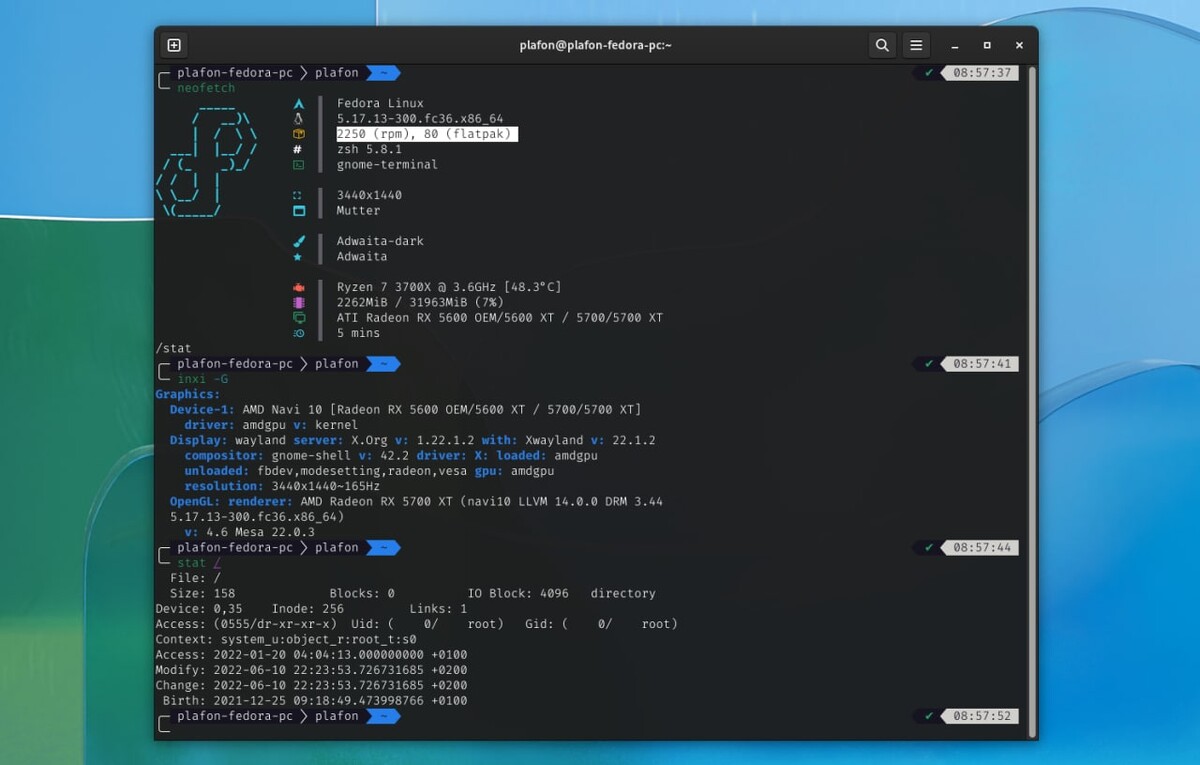Click the hash shell icon beside zsh 5.8.1

pos(298,149)
